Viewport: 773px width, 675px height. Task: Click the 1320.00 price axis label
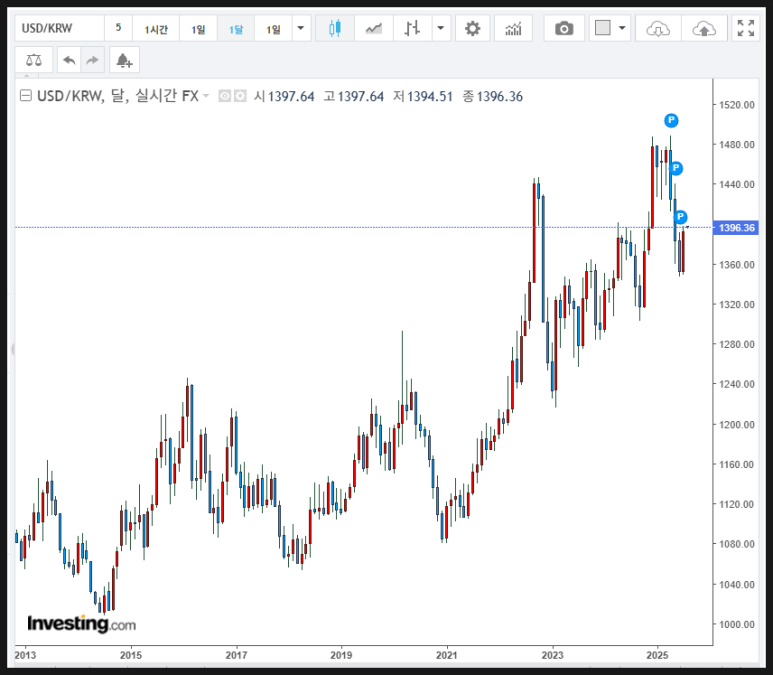[737, 305]
